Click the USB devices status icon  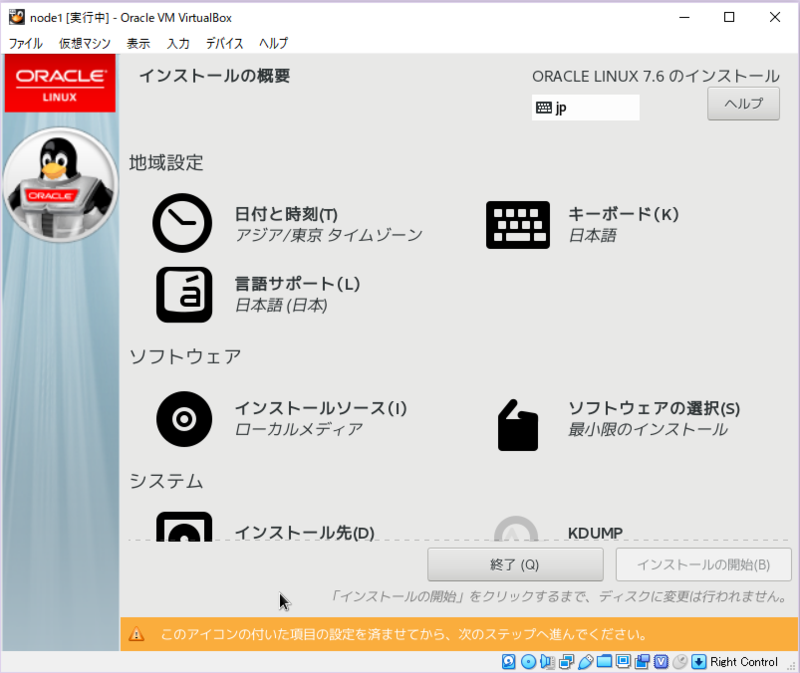[585, 662]
